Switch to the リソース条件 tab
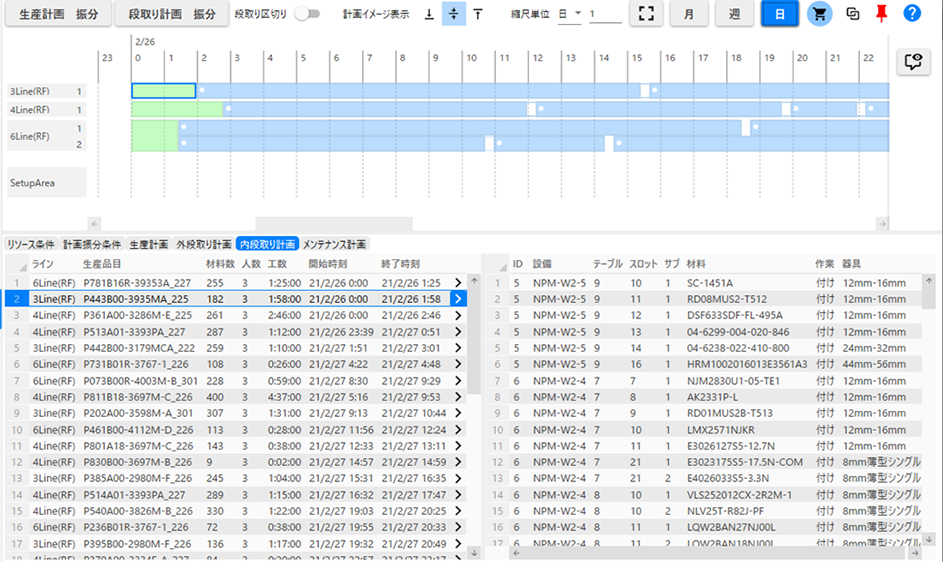The height and width of the screenshot is (562, 943). coord(30,244)
